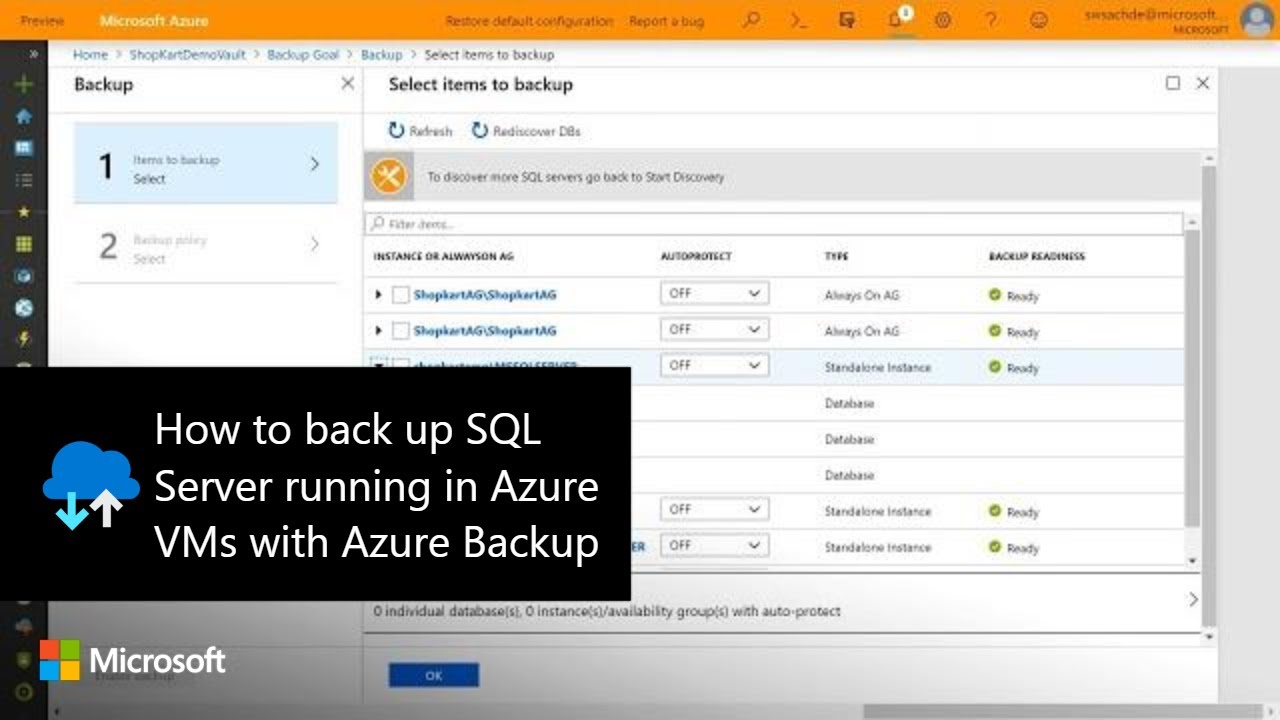Send feedback via the smiley icon
Screen dimensions: 1280x720
pos(1038,20)
